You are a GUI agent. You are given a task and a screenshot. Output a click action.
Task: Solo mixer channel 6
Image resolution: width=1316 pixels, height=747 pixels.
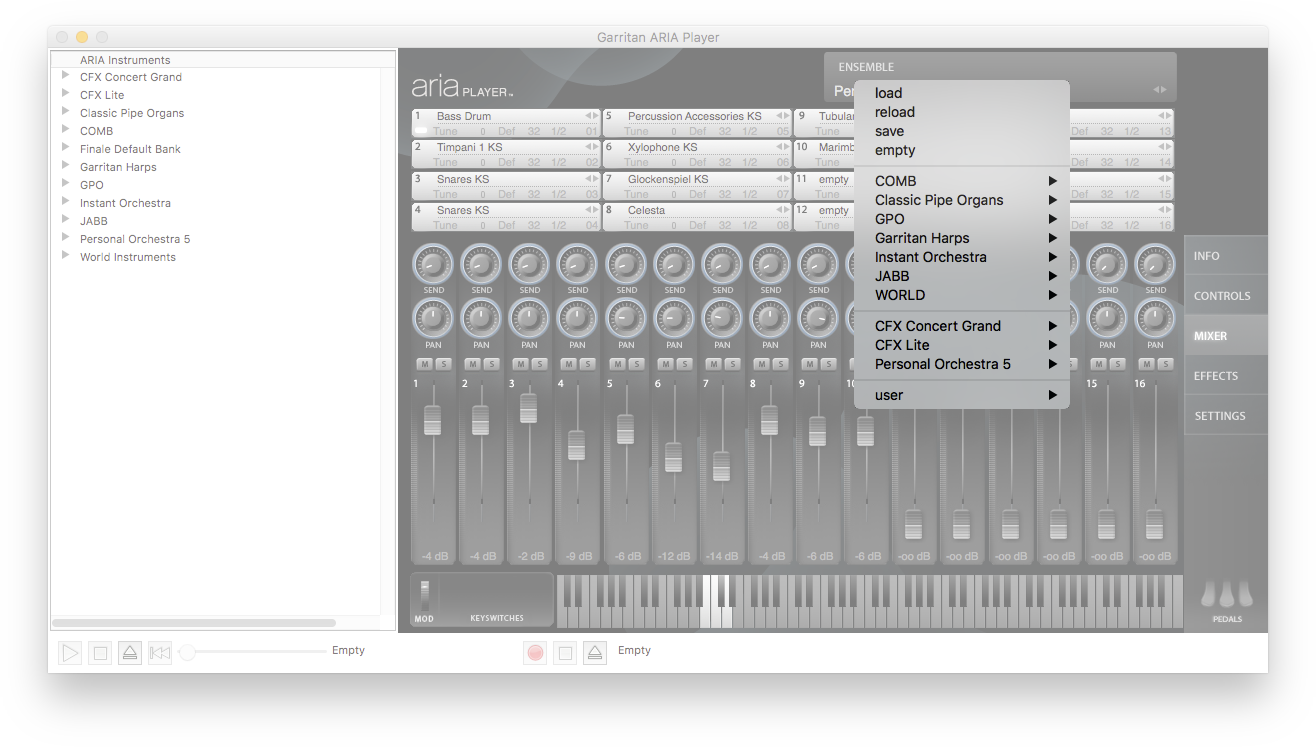[684, 364]
